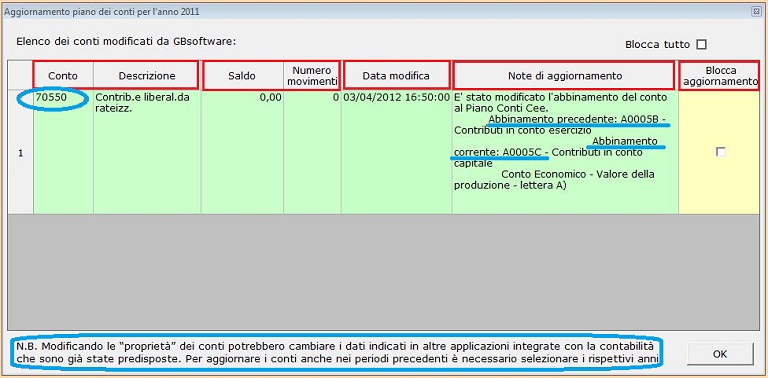Select row number 1 header
The width and height of the screenshot is (768, 378).
pyautogui.click(x=21, y=152)
